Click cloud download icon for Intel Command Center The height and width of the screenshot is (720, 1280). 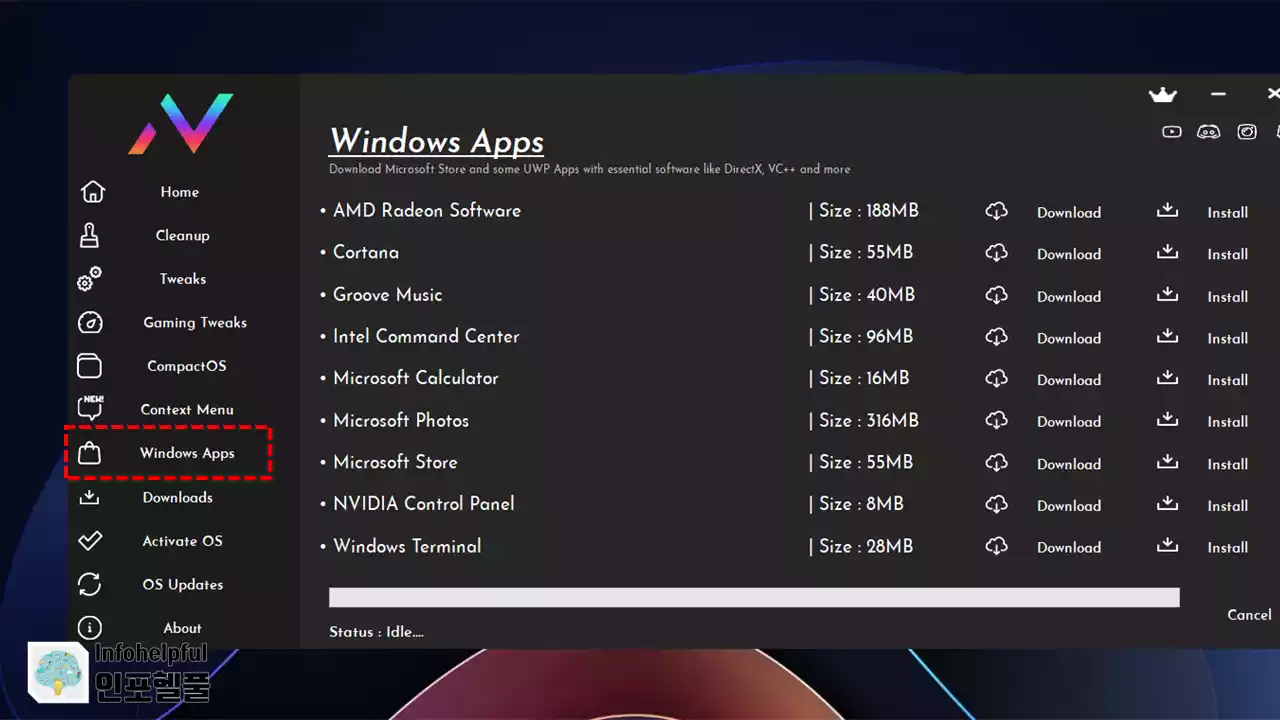[996, 338]
